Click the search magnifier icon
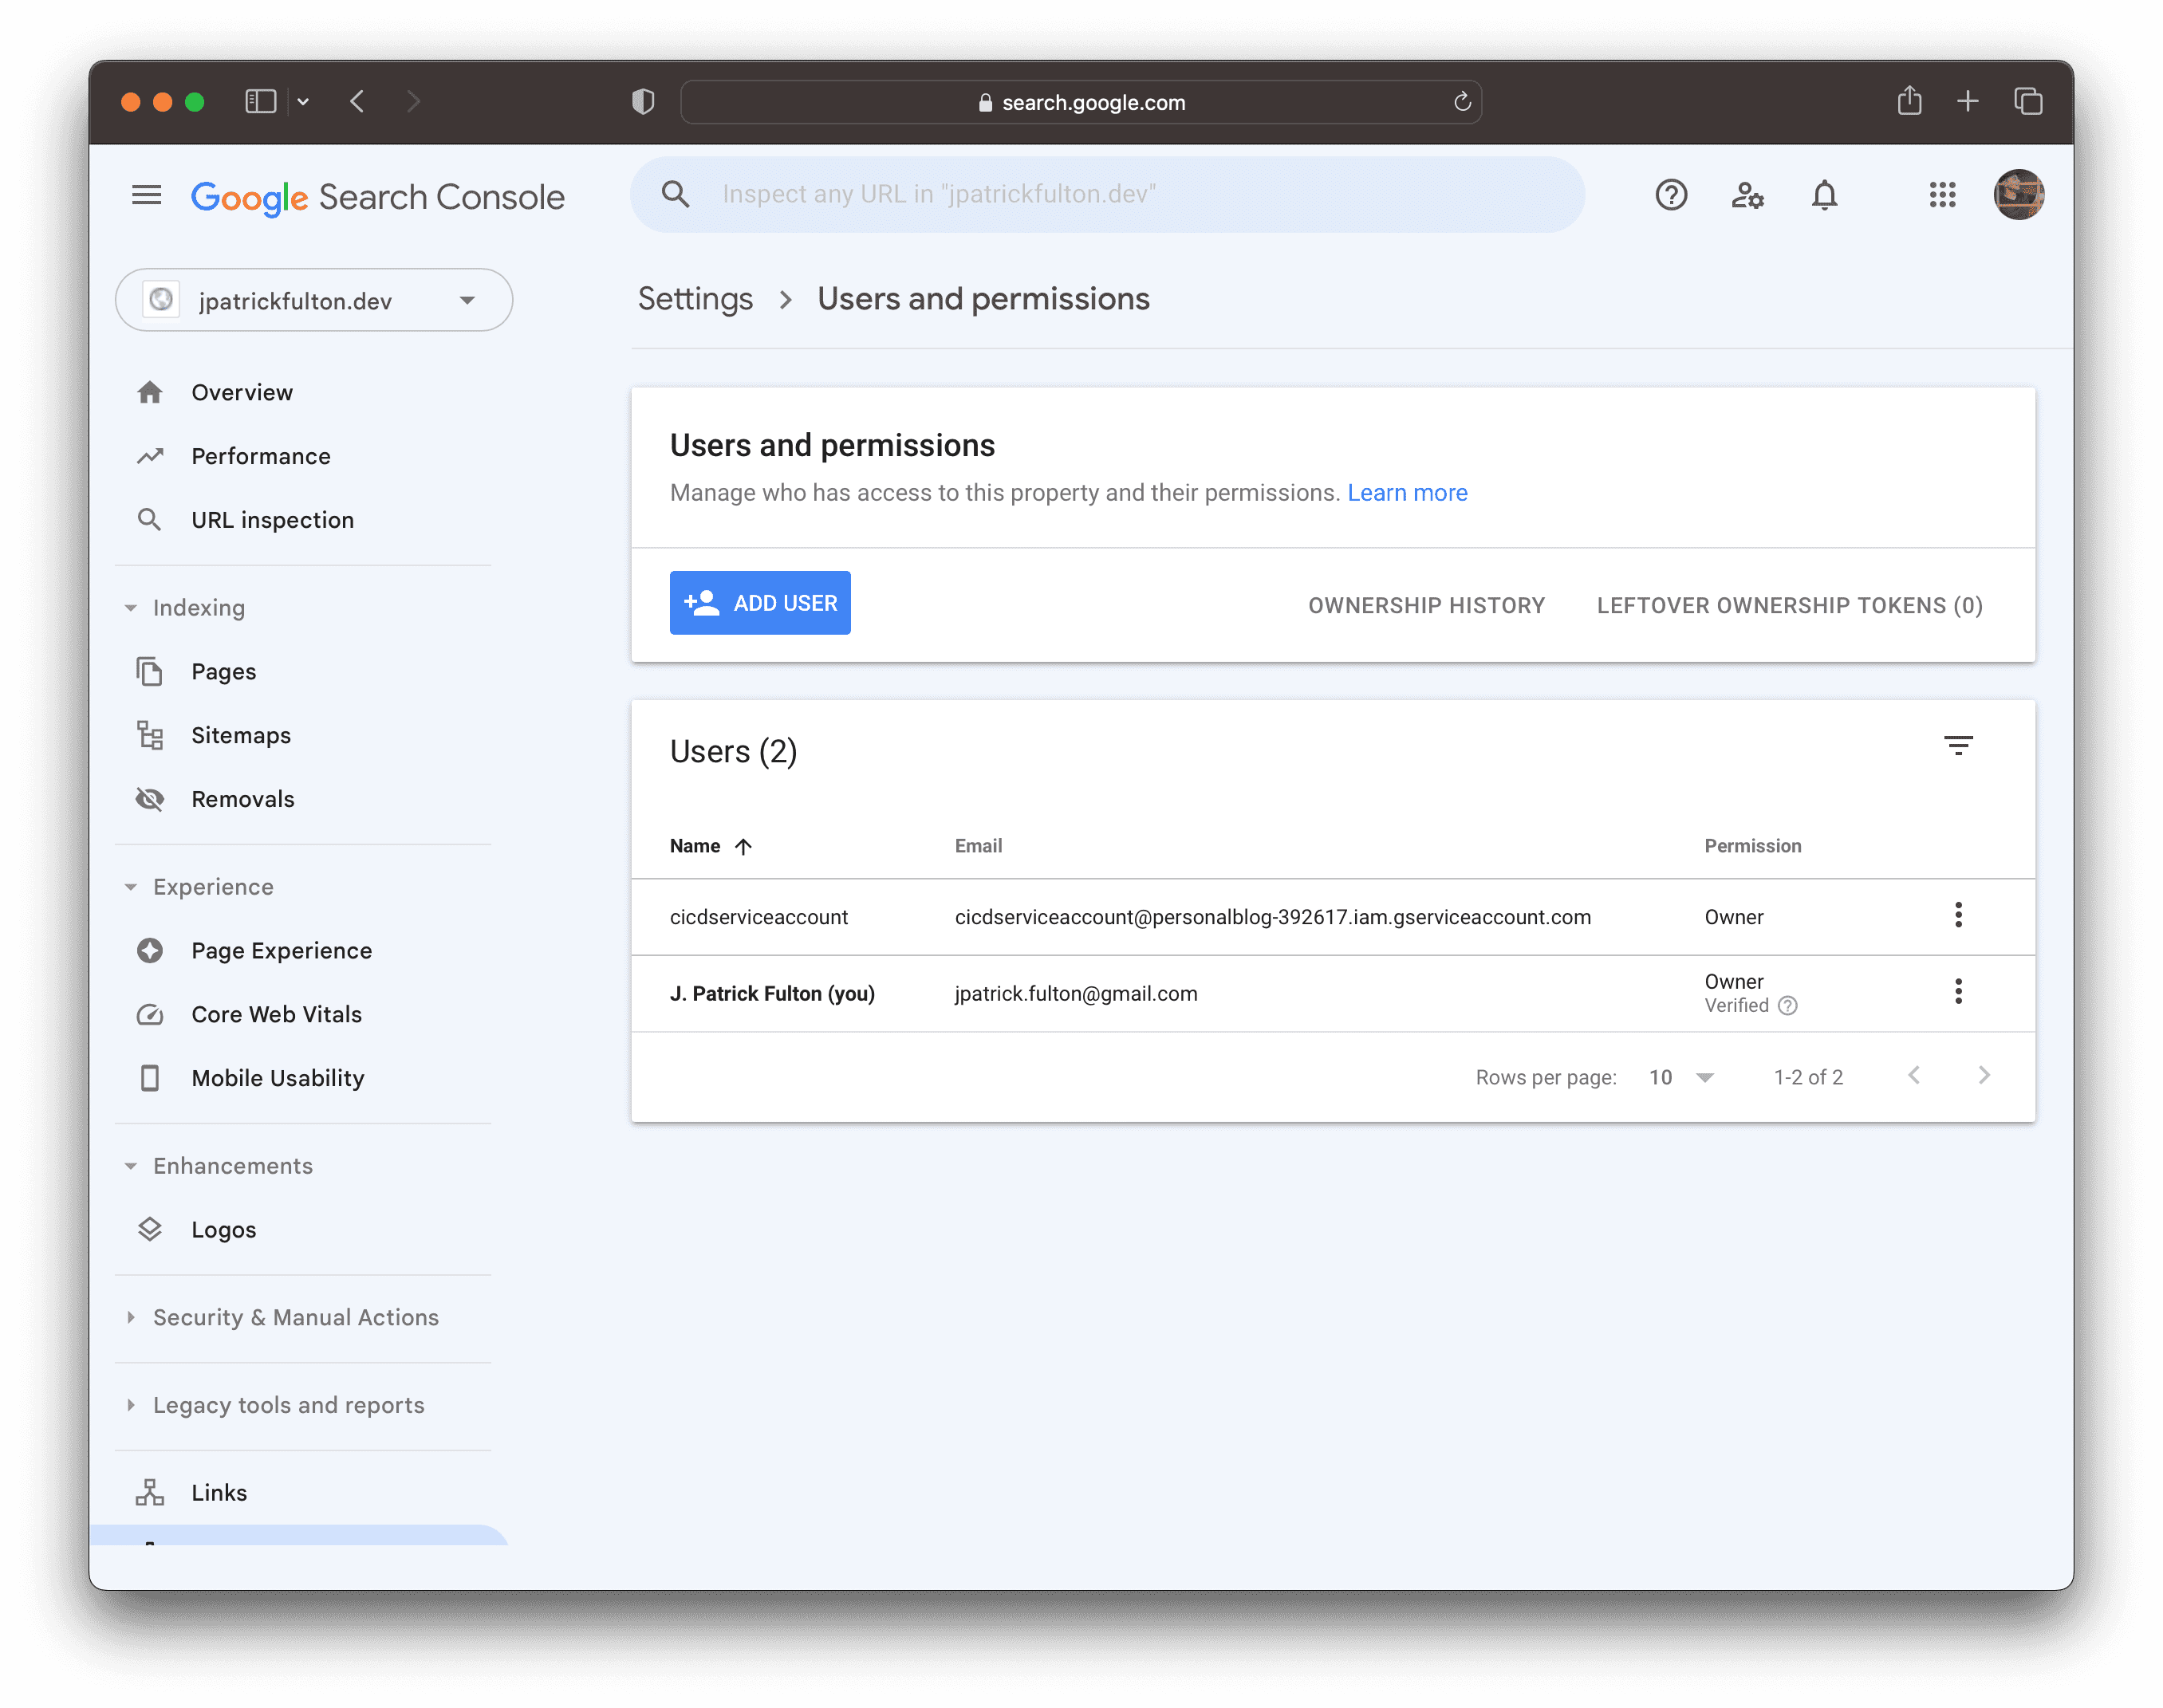This screenshot has height=1708, width=2163. pos(676,194)
